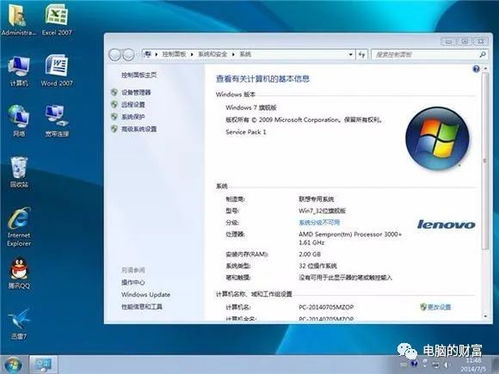Expand breadcrumb arrow after 系统和安全

tap(233, 54)
